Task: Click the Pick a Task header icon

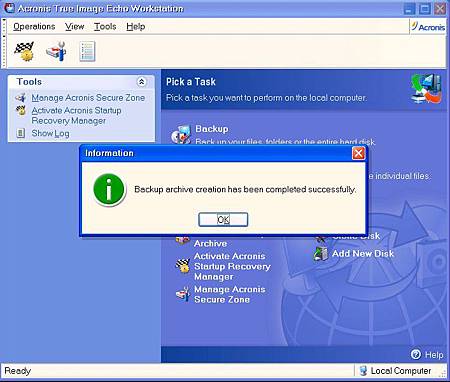Action: tap(426, 88)
